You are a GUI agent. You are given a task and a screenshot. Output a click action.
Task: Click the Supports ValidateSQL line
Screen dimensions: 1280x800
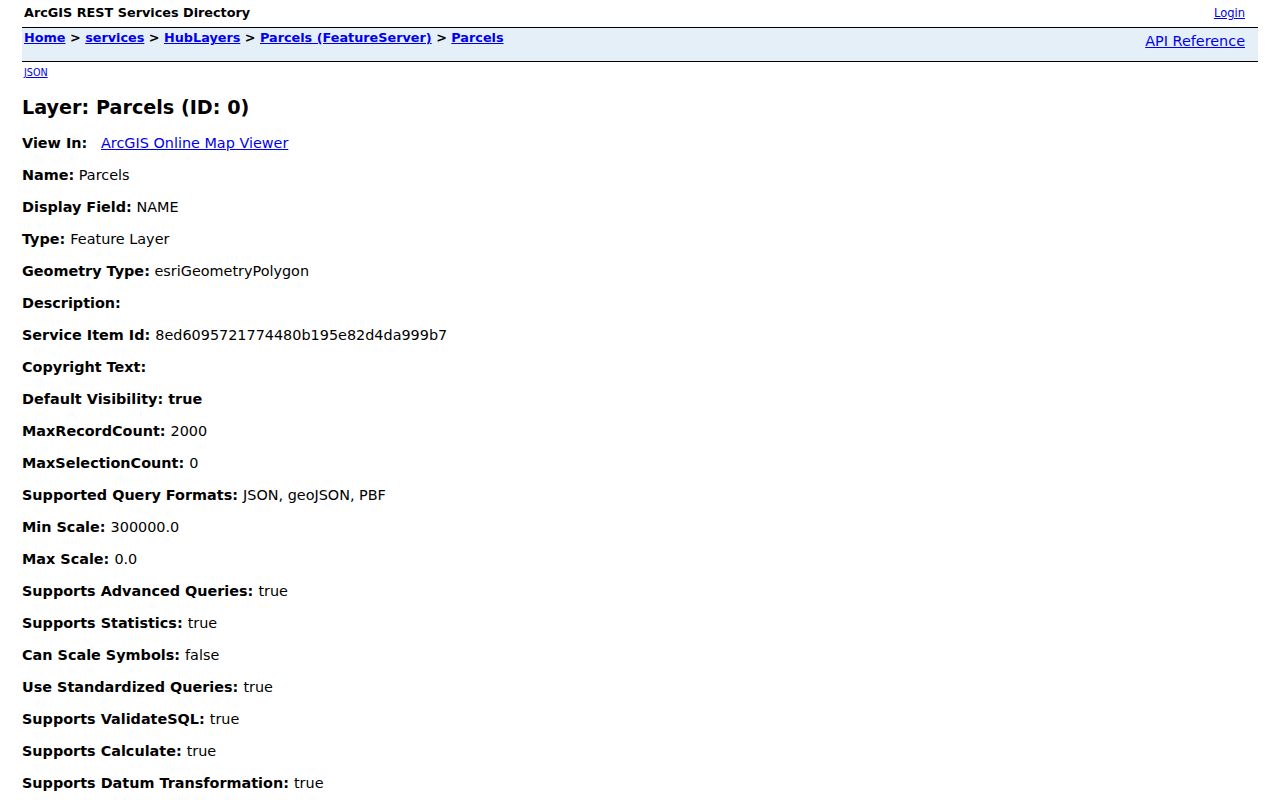tap(131, 719)
